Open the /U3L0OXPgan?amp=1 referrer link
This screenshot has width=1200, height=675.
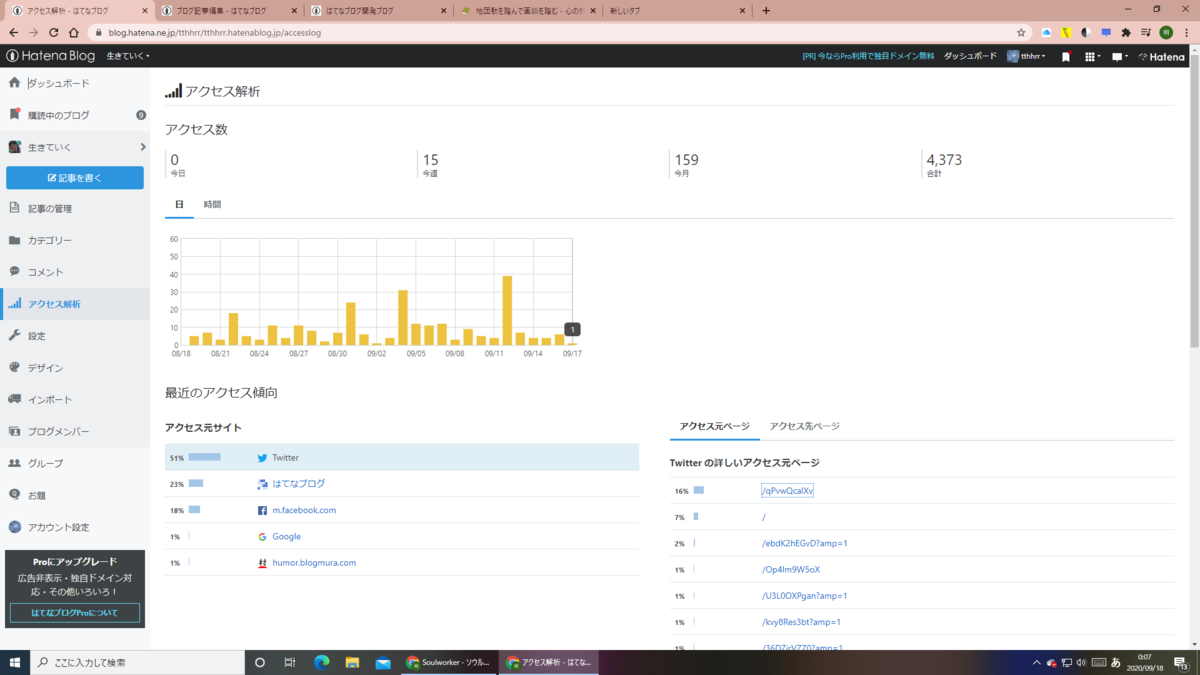point(804,595)
